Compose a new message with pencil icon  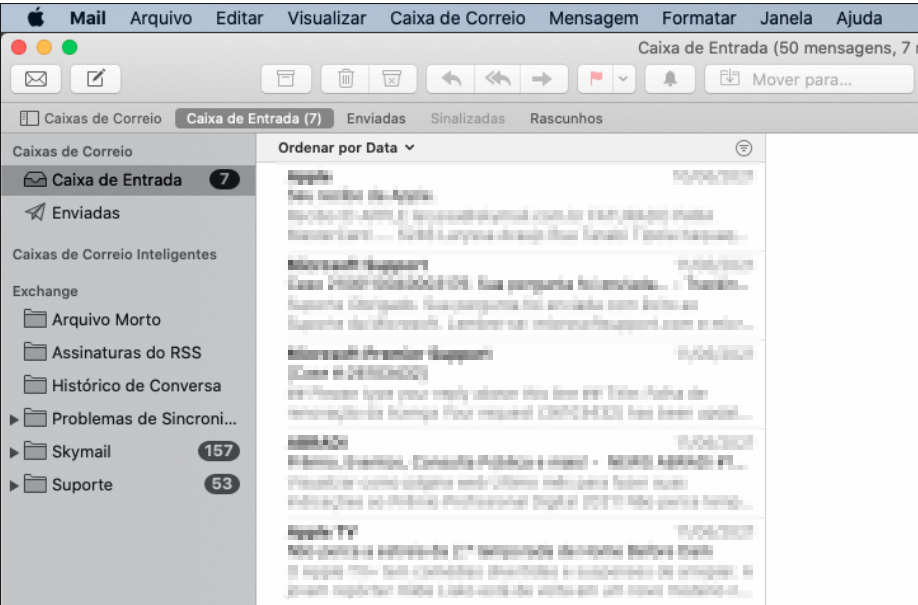(95, 78)
